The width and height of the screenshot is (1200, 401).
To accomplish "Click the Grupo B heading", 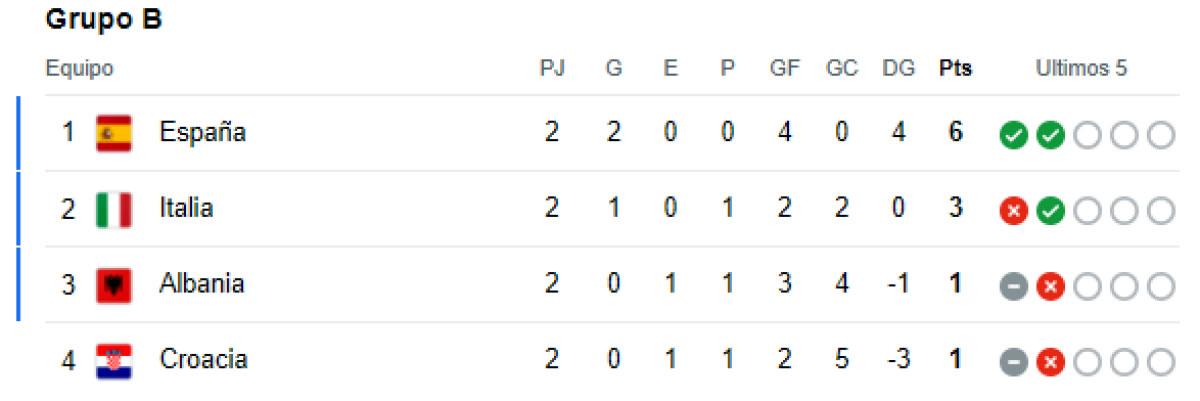I will coord(104,20).
